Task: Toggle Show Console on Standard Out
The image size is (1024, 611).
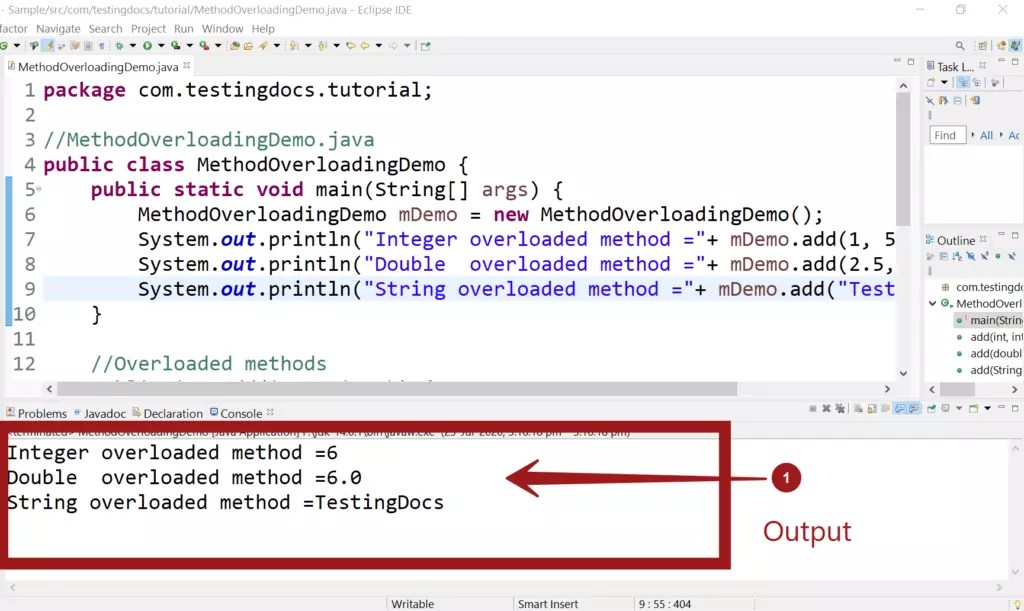Action: [x=900, y=409]
